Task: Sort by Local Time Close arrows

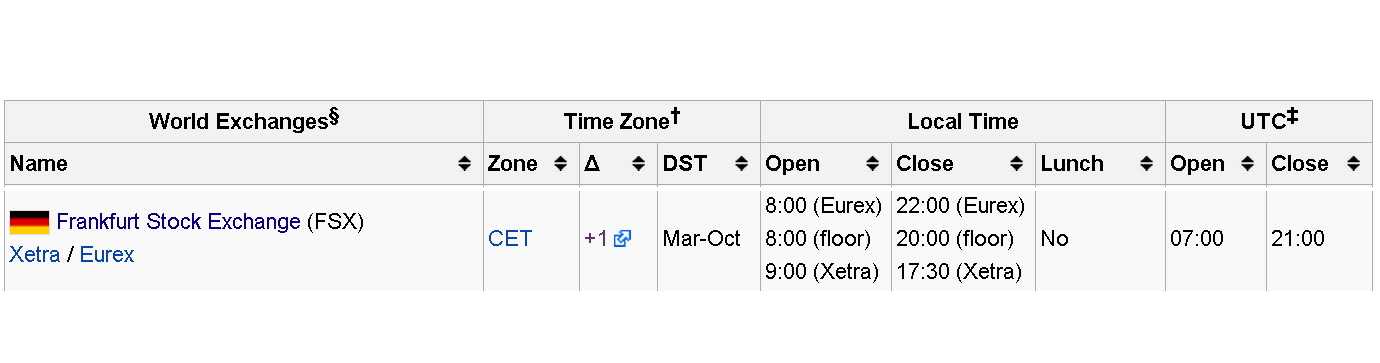Action: (1016, 164)
